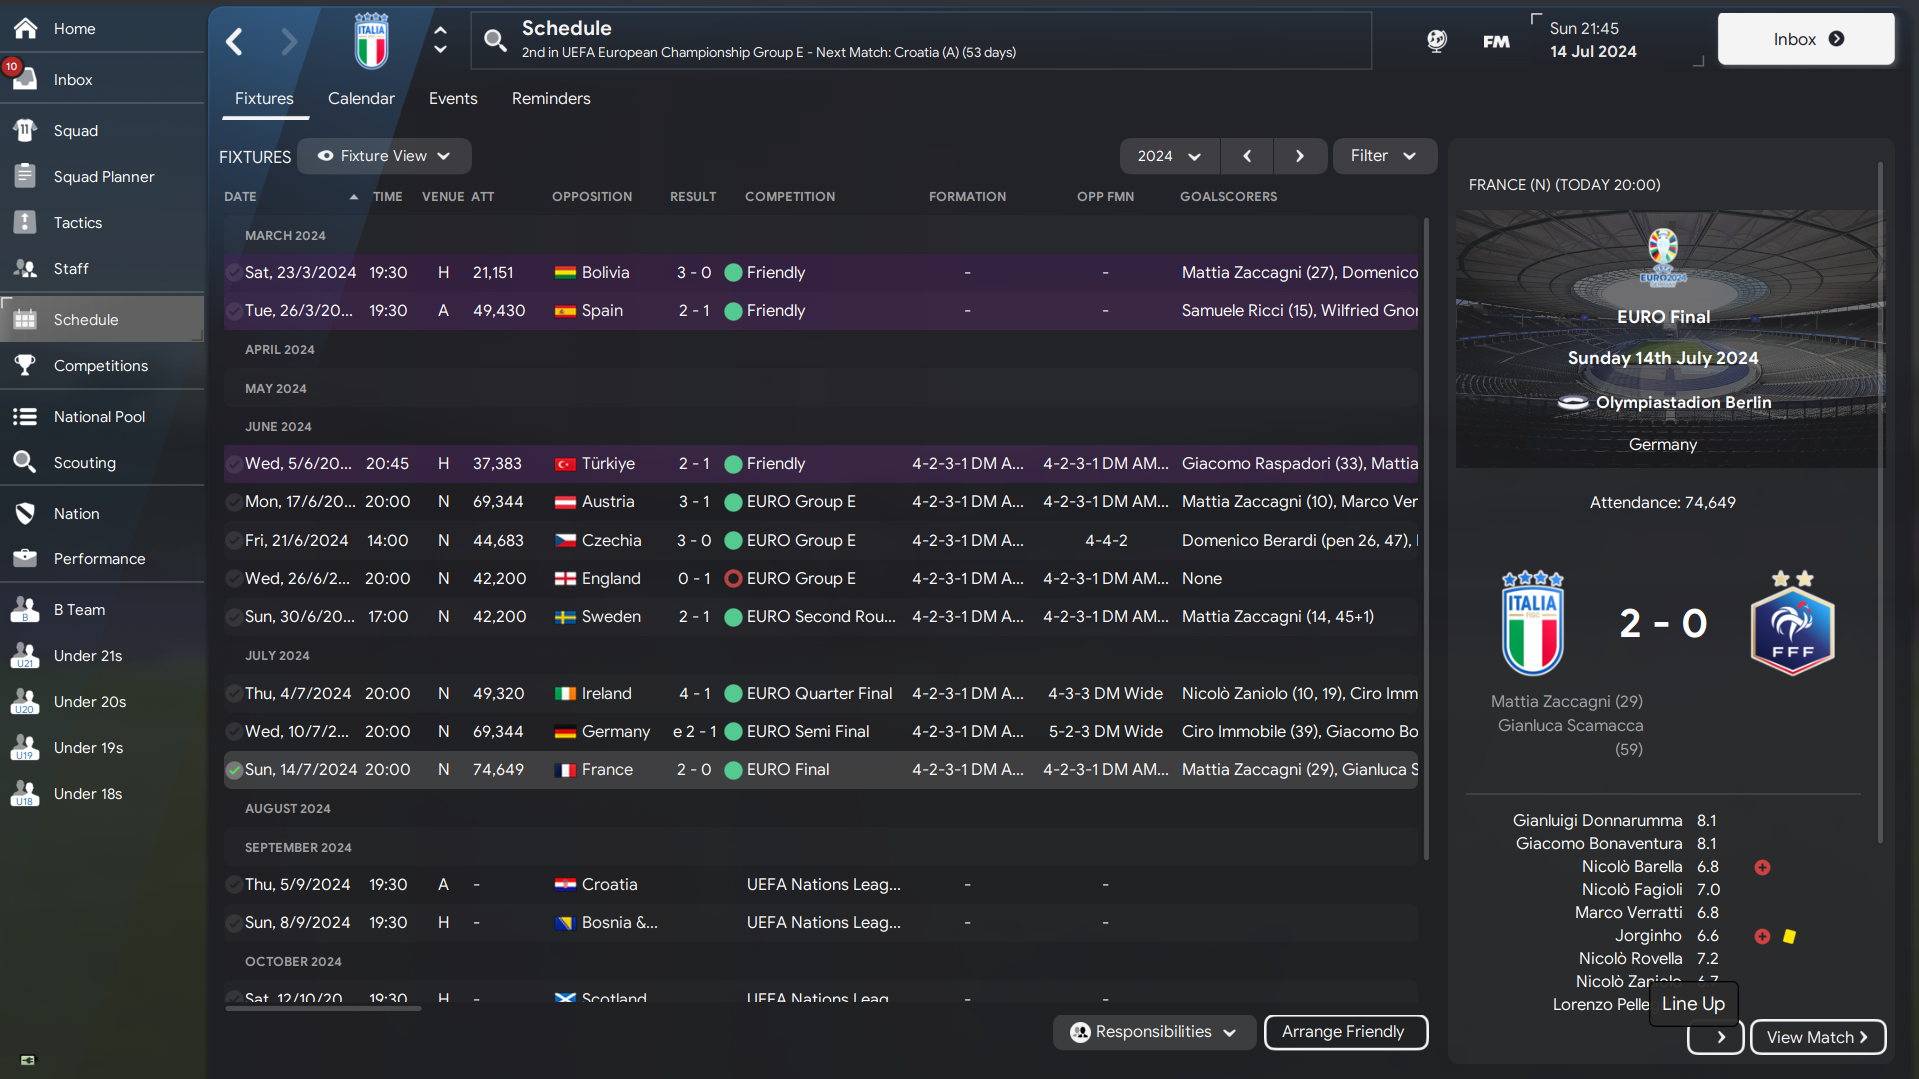
Task: Open the Home sidebar icon
Action: click(26, 28)
